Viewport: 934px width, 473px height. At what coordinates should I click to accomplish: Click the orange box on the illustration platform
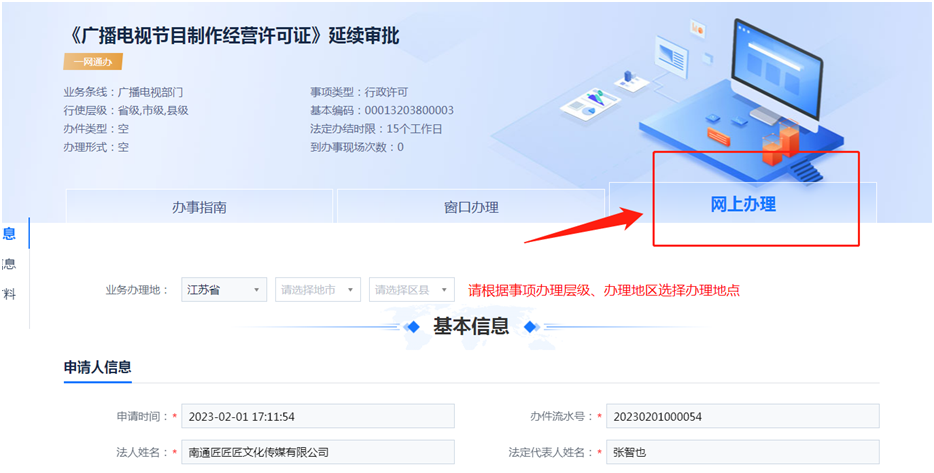click(x=779, y=146)
